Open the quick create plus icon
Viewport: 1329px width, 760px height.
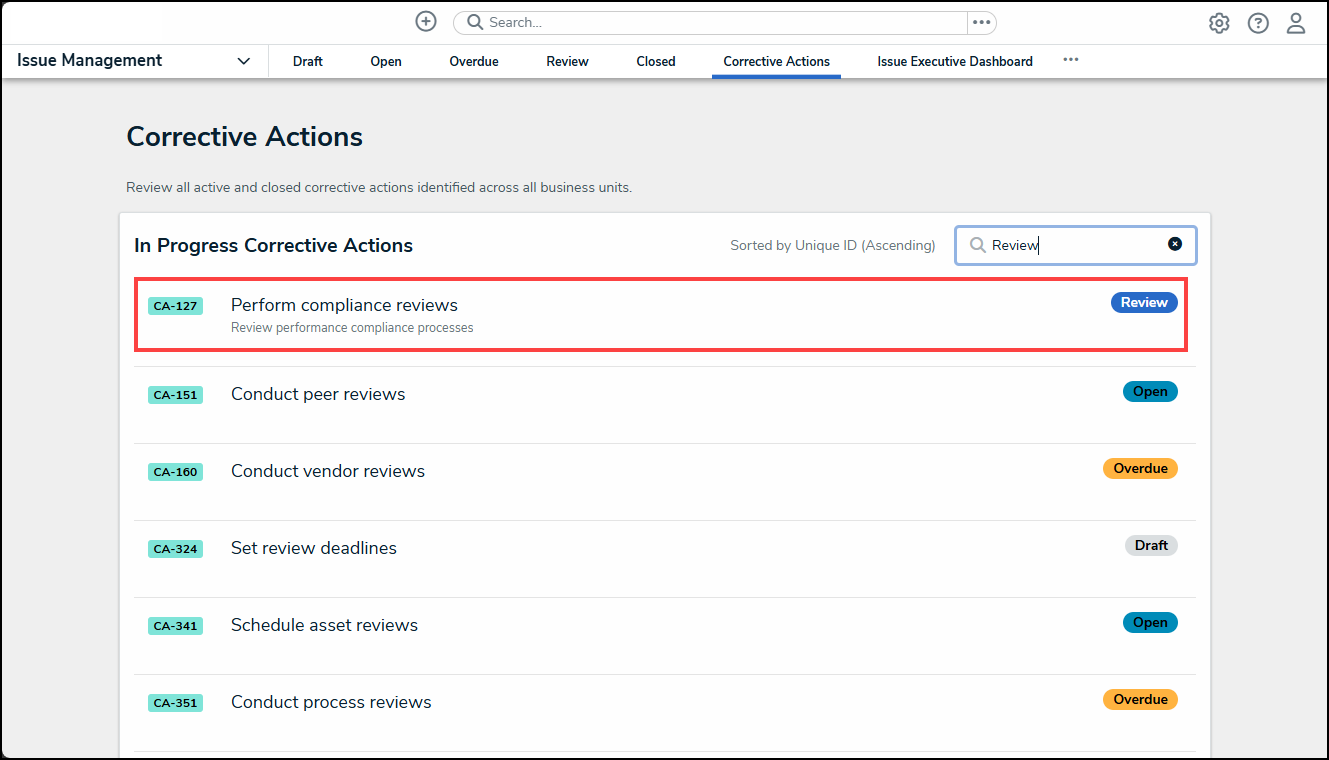[x=425, y=21]
